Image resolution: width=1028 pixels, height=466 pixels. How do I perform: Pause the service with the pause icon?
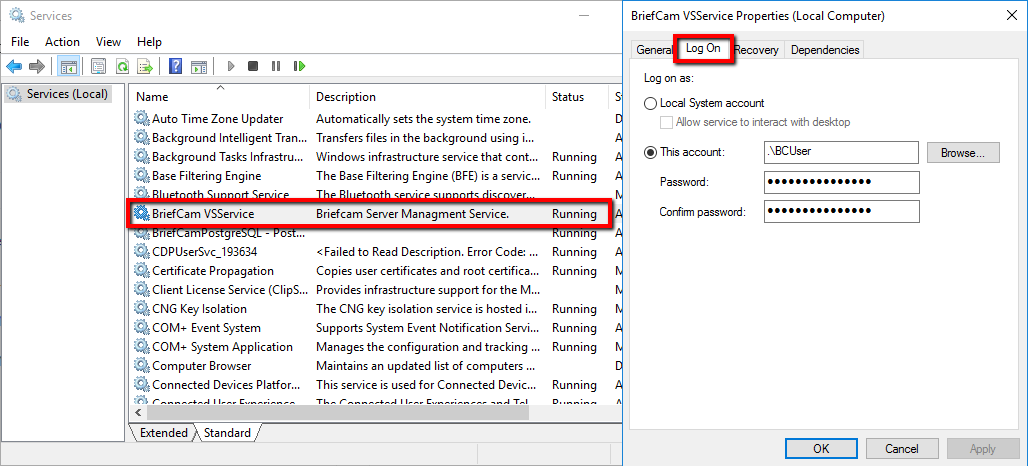276,66
